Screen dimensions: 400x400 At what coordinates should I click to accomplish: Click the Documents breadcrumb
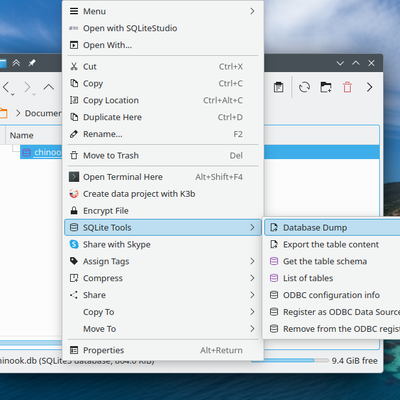pos(43,113)
